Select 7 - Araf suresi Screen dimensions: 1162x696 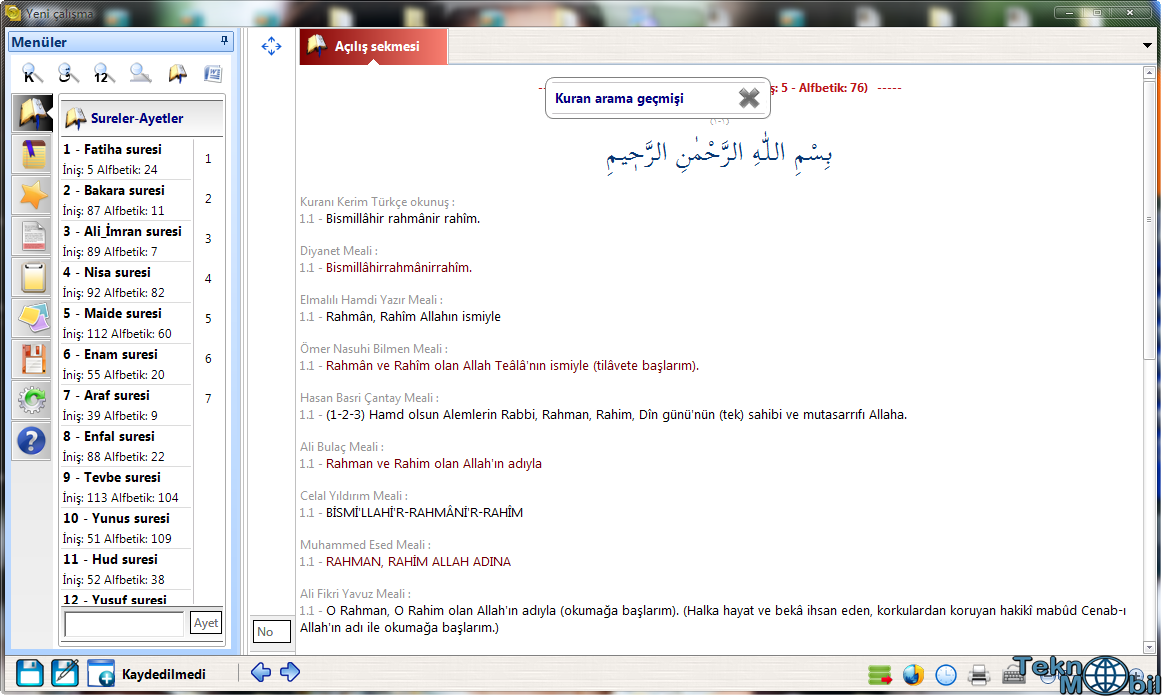pos(126,405)
